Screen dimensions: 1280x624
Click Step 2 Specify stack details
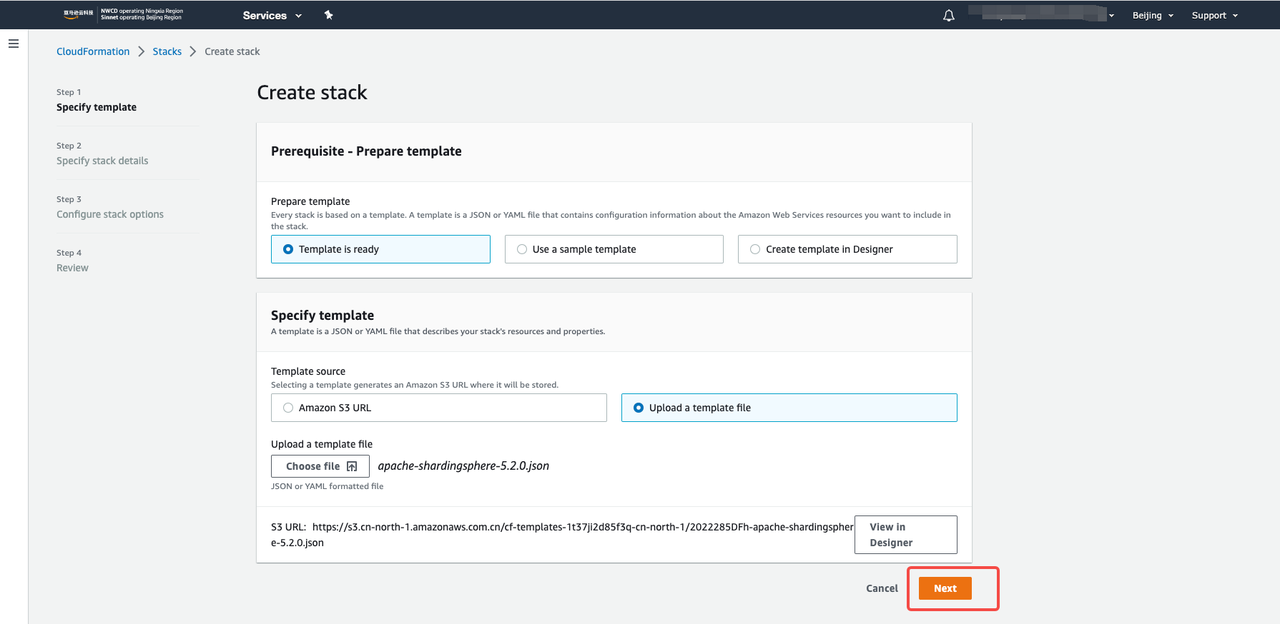point(102,160)
